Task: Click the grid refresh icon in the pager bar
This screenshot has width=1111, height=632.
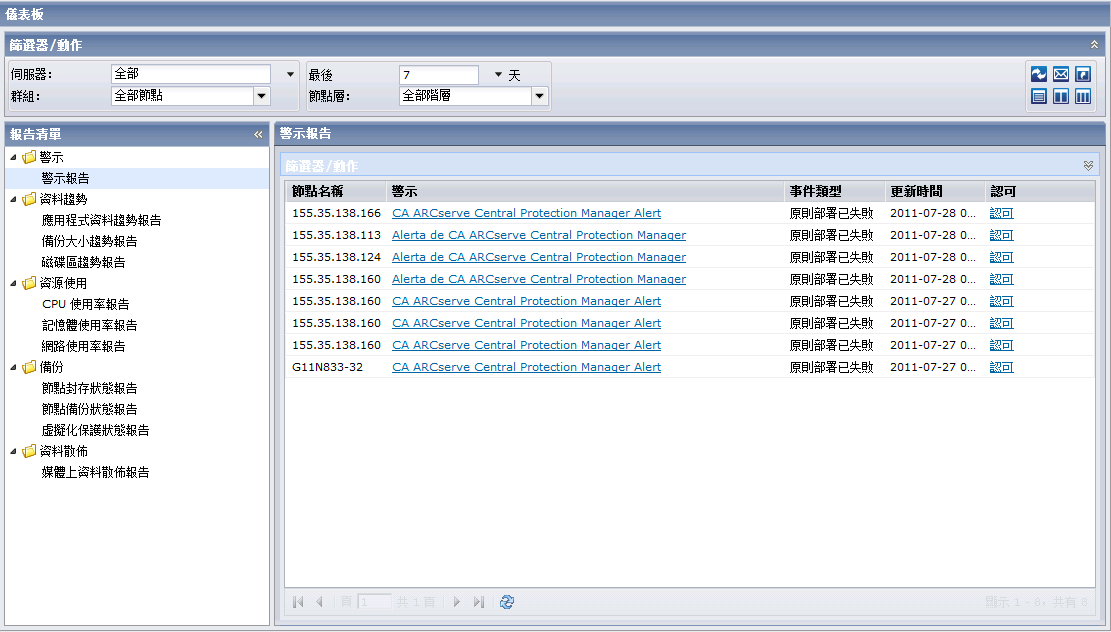Action: click(507, 602)
